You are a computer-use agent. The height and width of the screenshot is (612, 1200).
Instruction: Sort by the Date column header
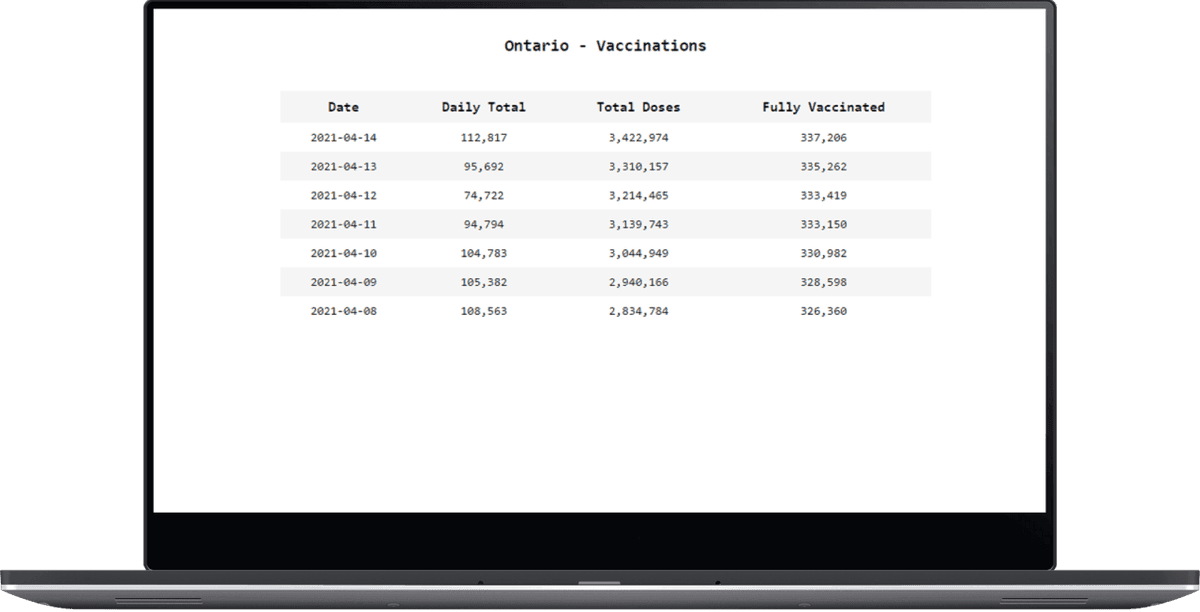tap(344, 107)
